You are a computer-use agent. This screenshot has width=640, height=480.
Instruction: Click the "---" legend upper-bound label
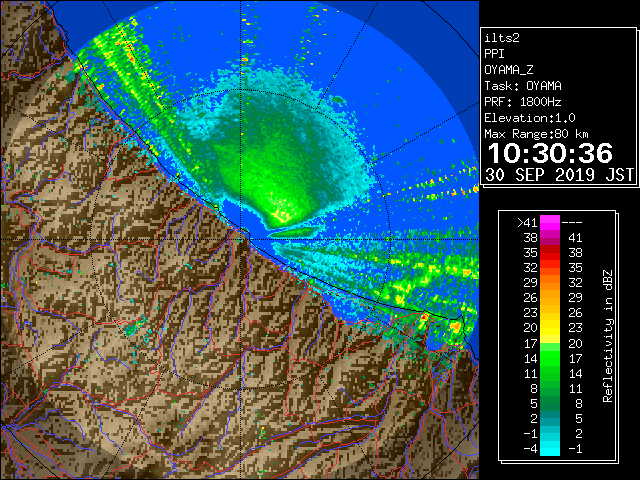point(572,223)
